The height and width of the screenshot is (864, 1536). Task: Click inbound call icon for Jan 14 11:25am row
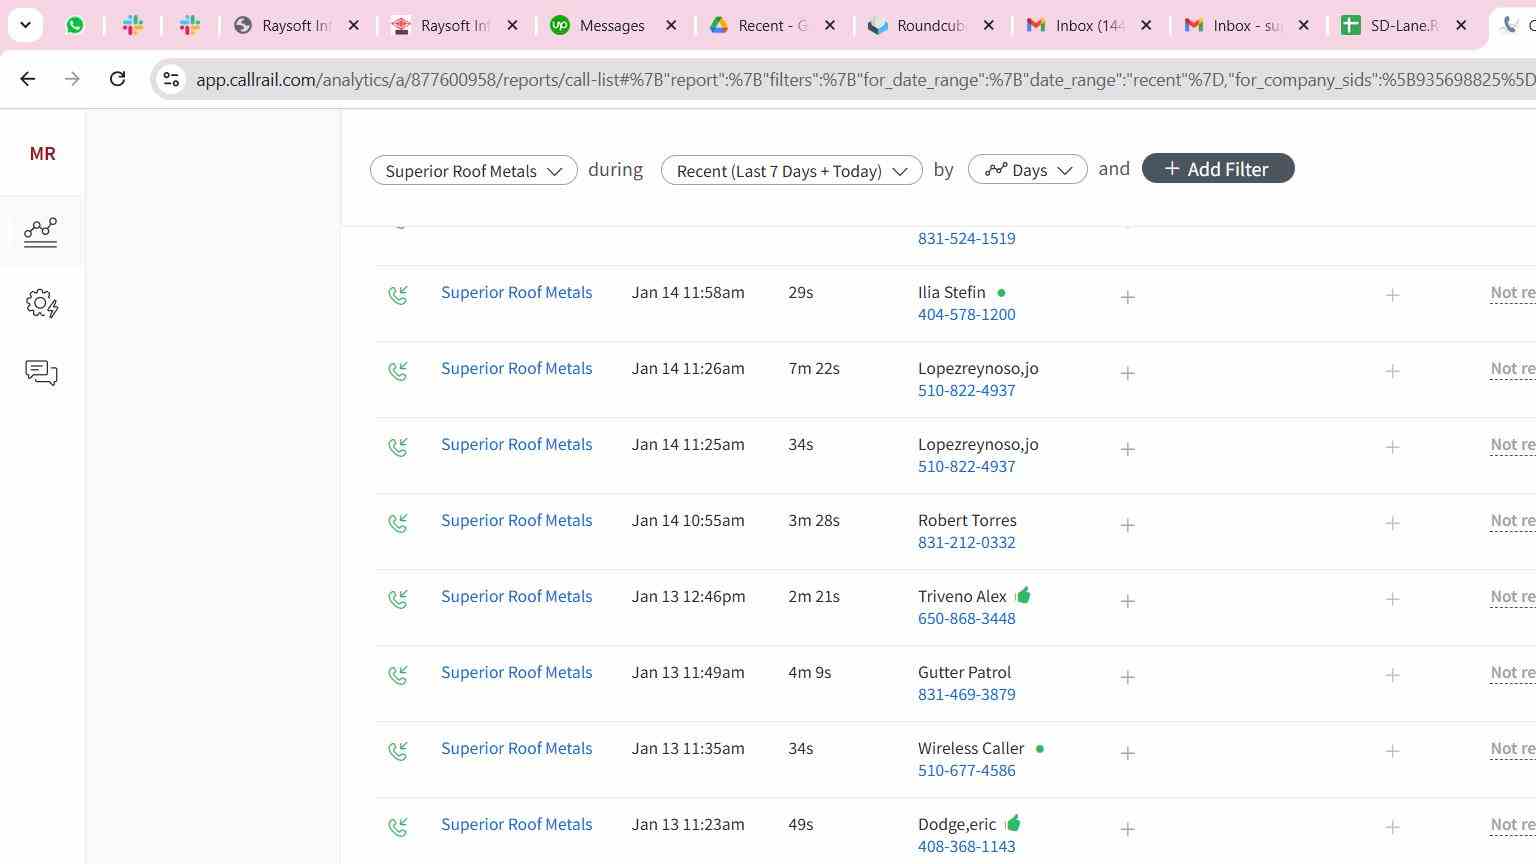pos(398,447)
